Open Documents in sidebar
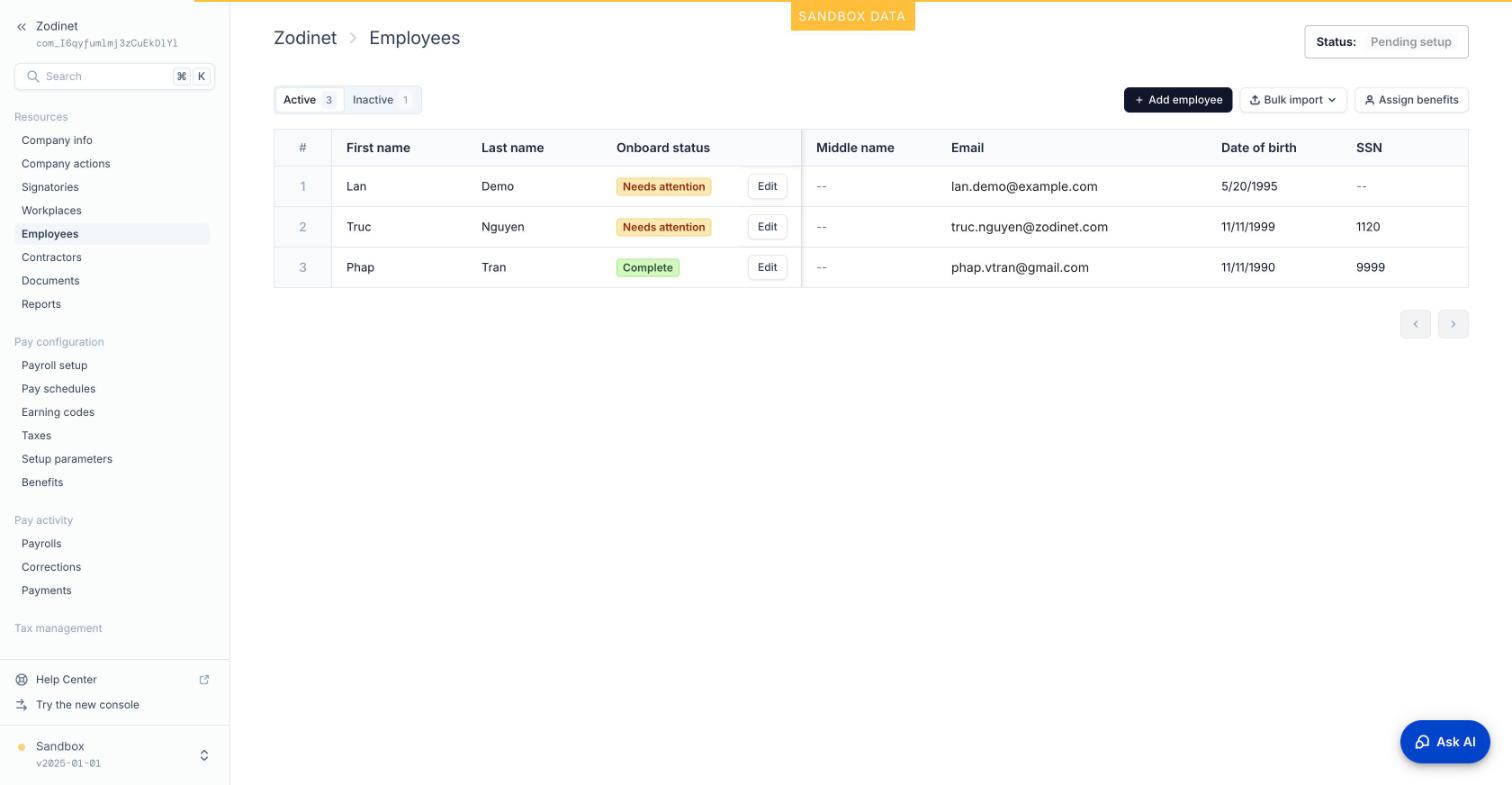Screen dimensions: 1512x785 51,281
